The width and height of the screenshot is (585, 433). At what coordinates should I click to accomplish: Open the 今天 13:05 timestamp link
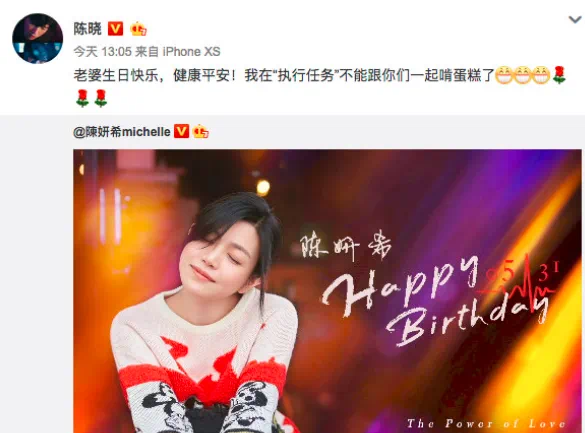103,51
